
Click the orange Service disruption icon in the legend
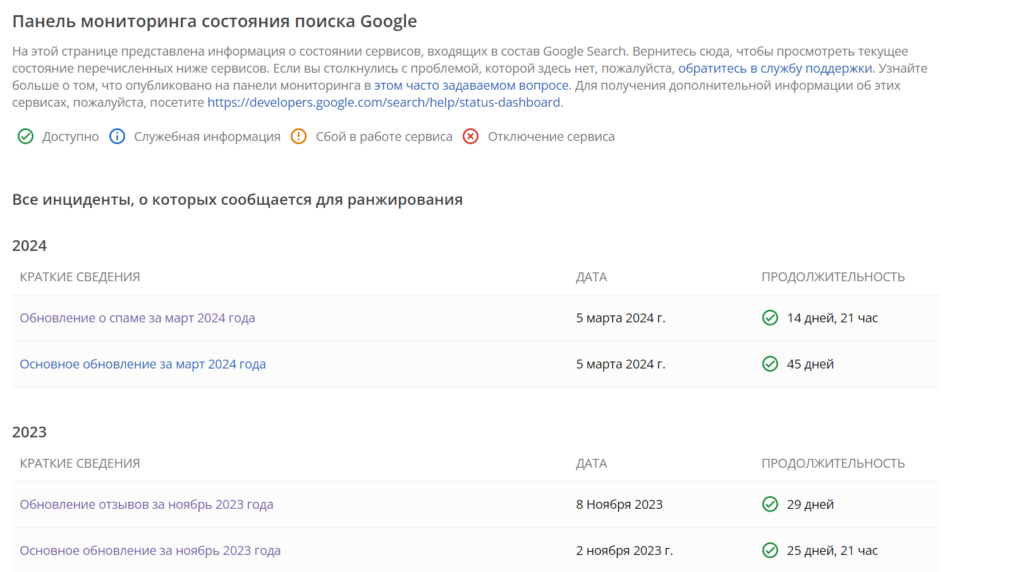298,136
